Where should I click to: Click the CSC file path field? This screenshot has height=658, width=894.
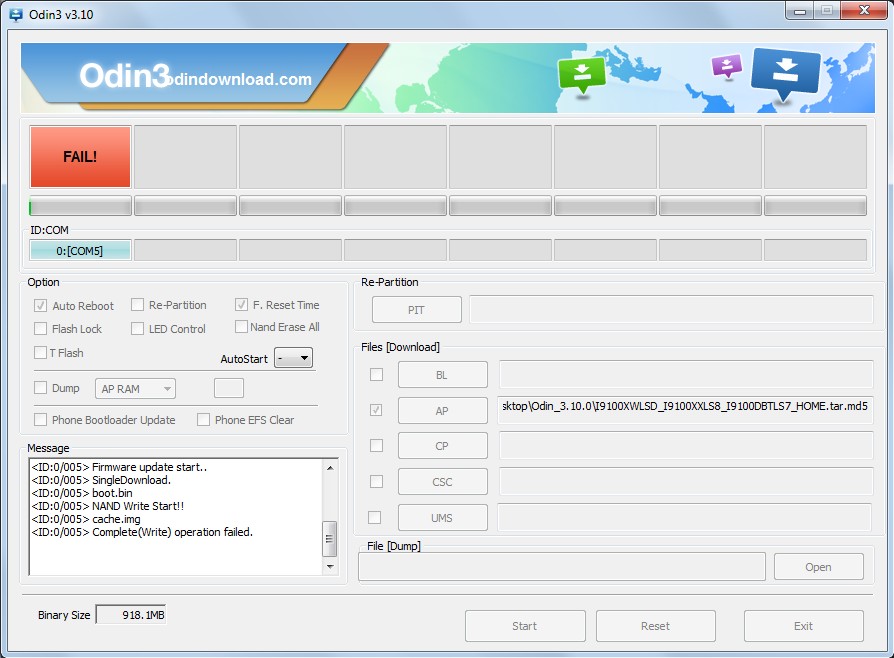point(686,482)
